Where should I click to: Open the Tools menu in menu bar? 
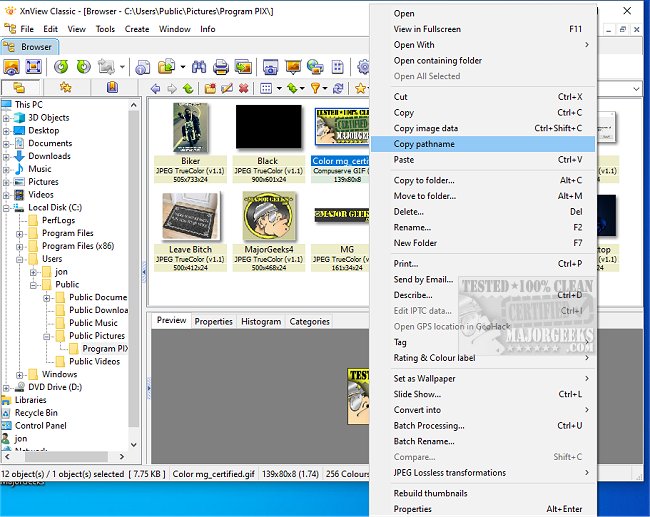pyautogui.click(x=105, y=29)
